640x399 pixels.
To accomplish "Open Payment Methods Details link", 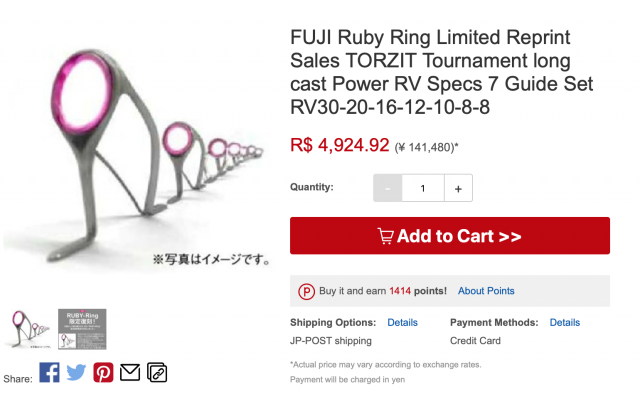I will pos(565,323).
